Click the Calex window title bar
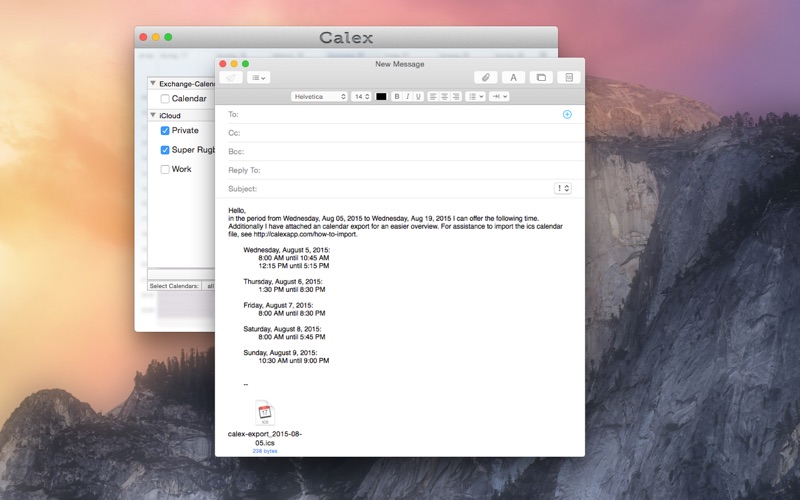 [346, 37]
